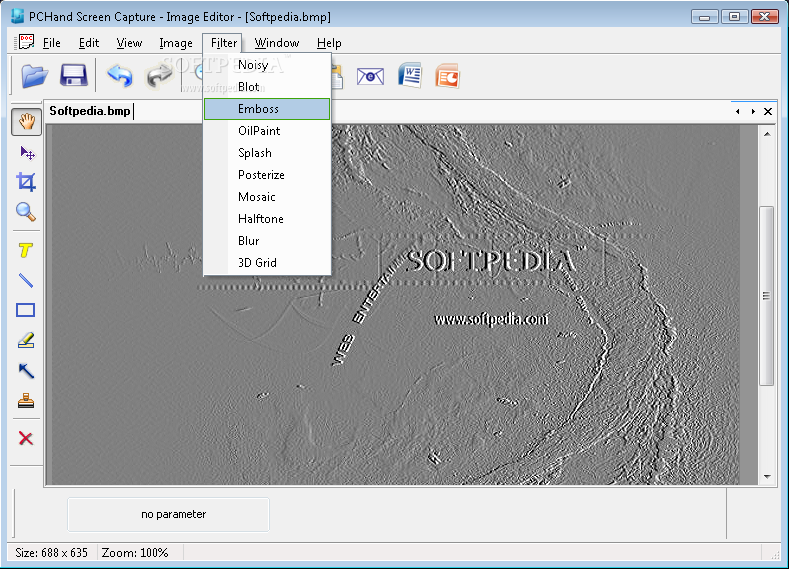This screenshot has height=569, width=789.
Task: Open the View menu
Action: click(129, 43)
